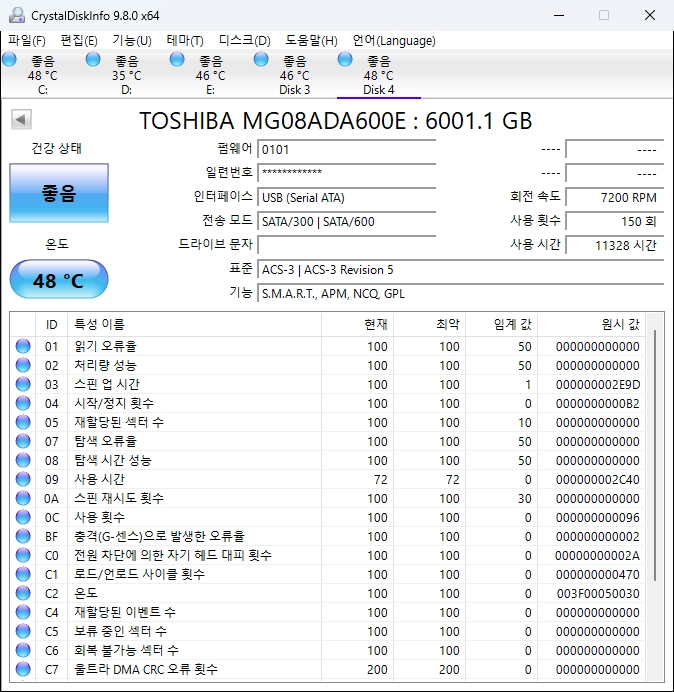The height and width of the screenshot is (692, 674).
Task: Click status orb for Disk 4
Action: pyautogui.click(x=345, y=59)
